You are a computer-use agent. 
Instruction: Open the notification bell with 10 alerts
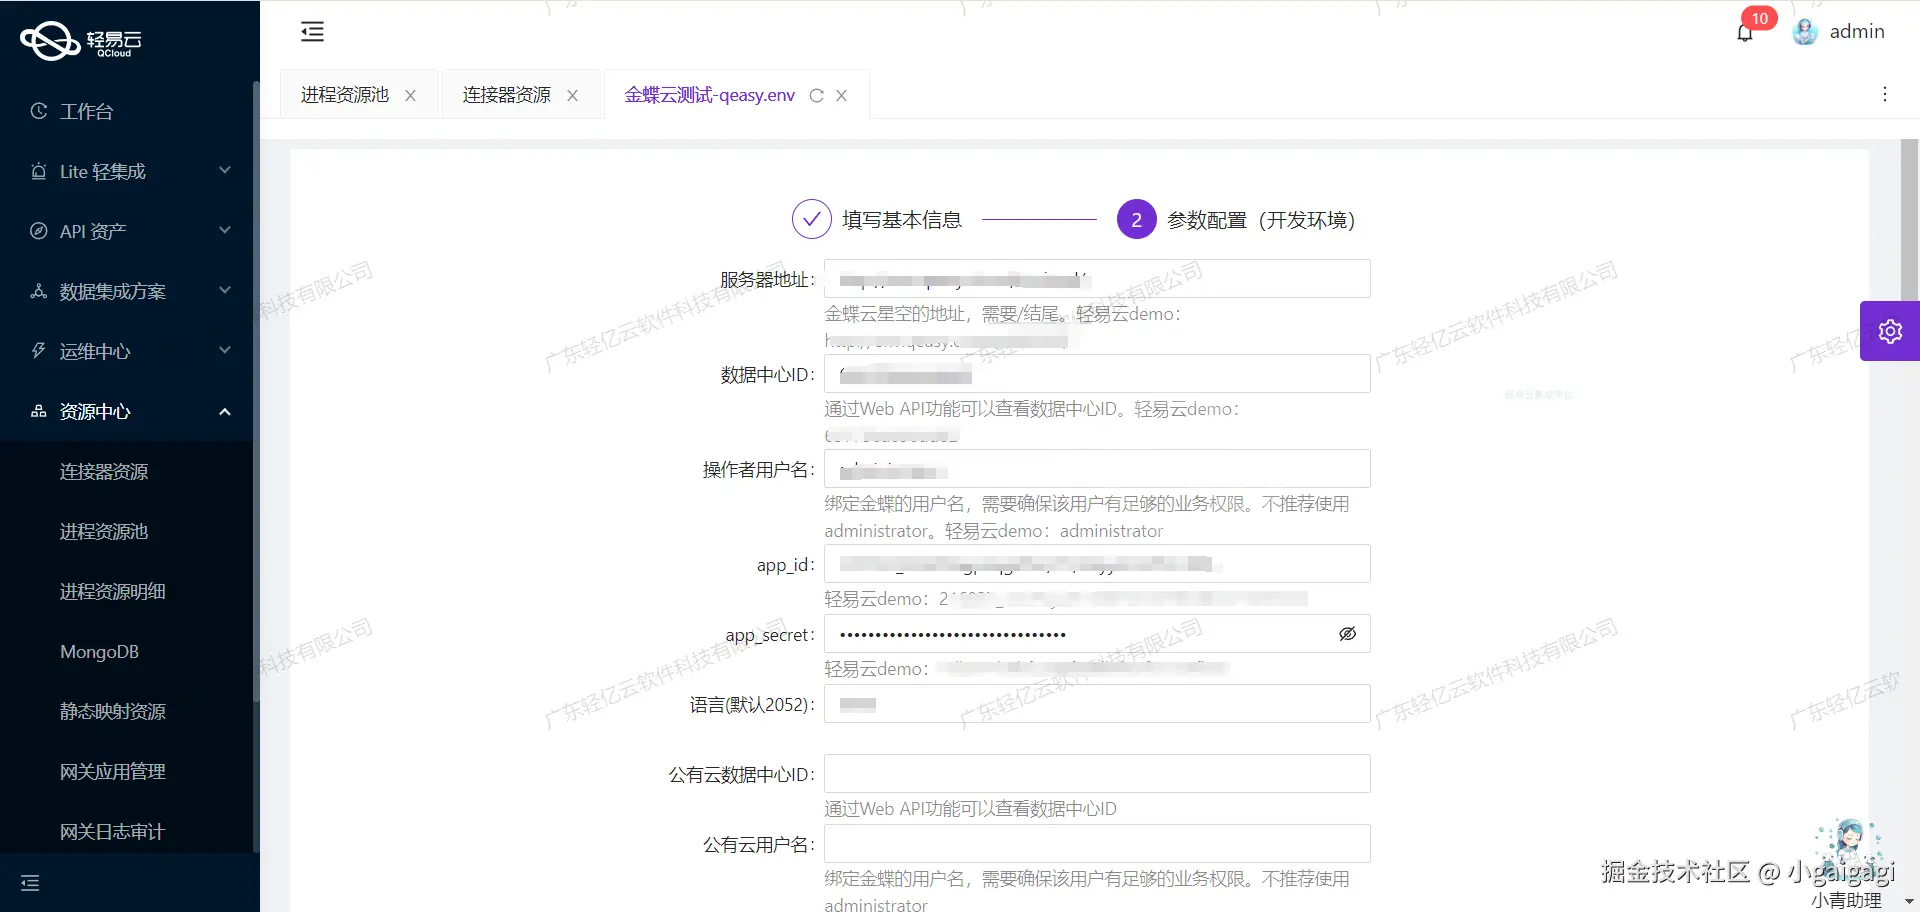click(x=1743, y=31)
